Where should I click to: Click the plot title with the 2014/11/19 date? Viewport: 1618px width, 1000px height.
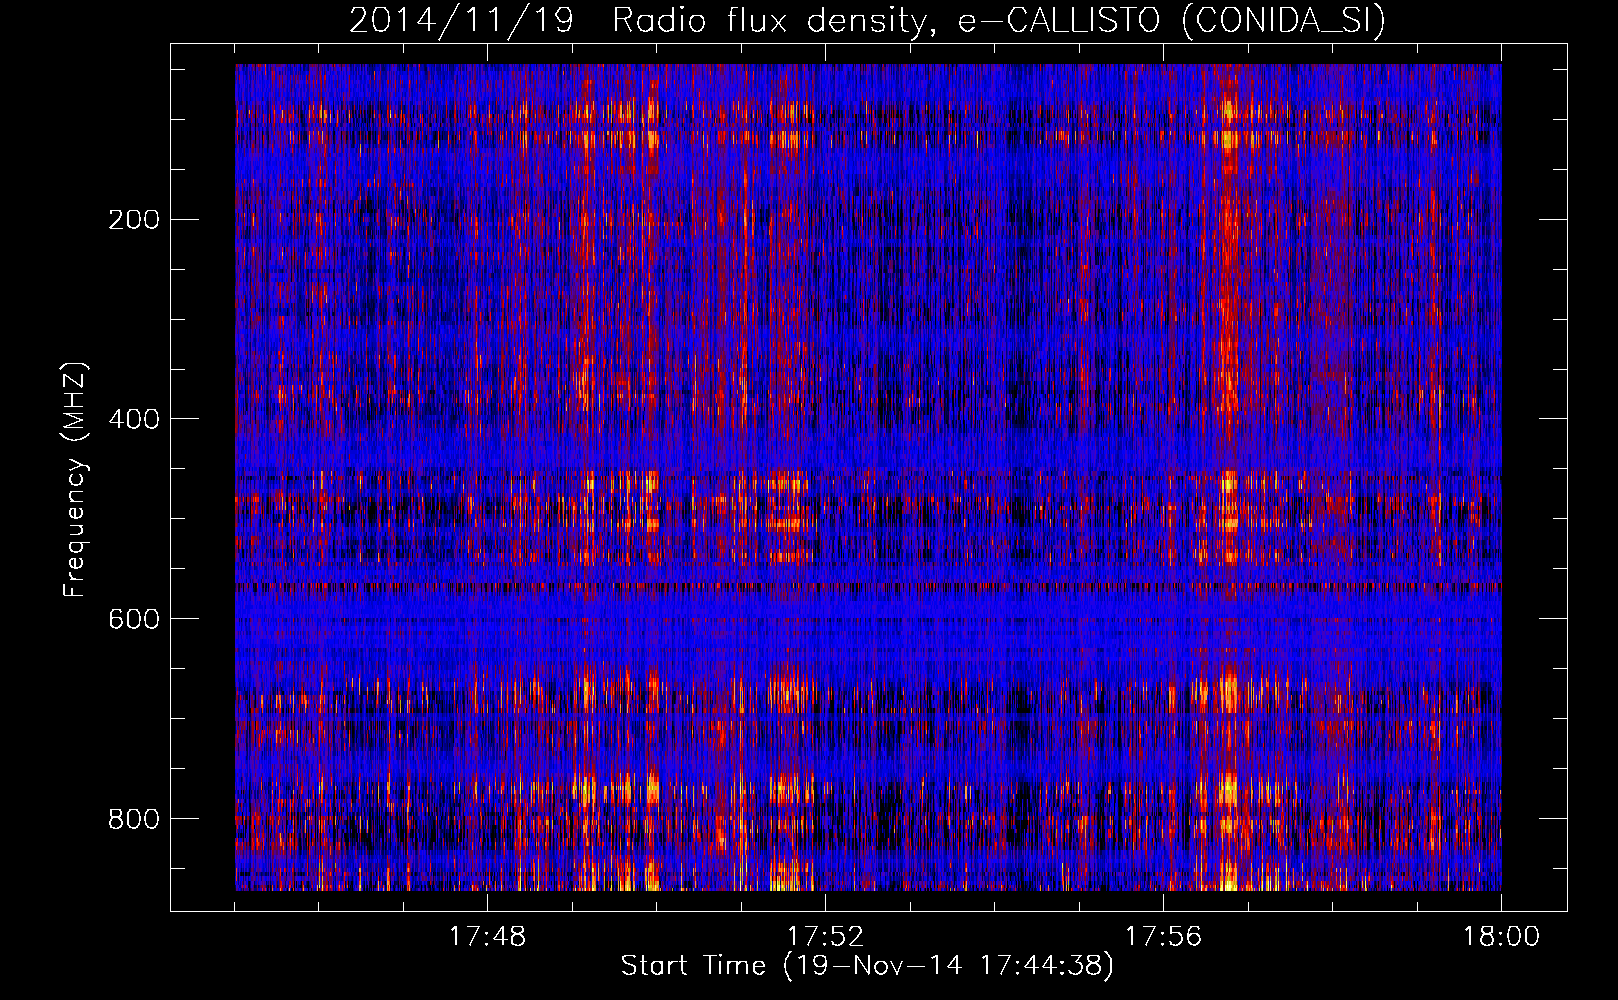pyautogui.click(x=867, y=20)
